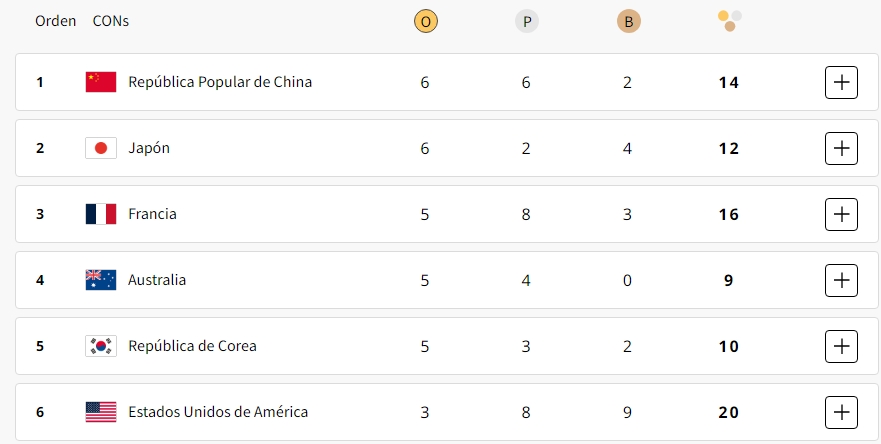Click the Japan flag icon
The width and height of the screenshot is (881, 444).
101,148
